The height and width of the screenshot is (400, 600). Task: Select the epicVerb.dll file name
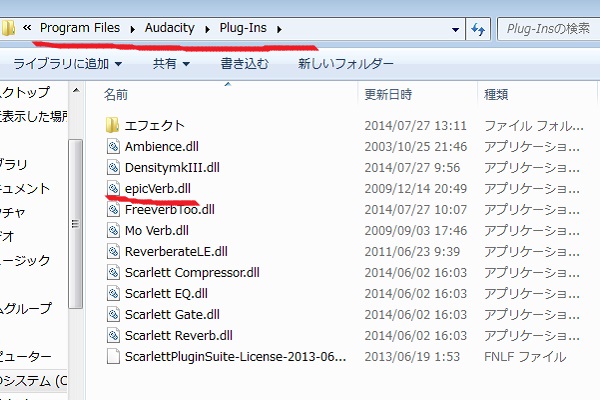click(x=158, y=189)
